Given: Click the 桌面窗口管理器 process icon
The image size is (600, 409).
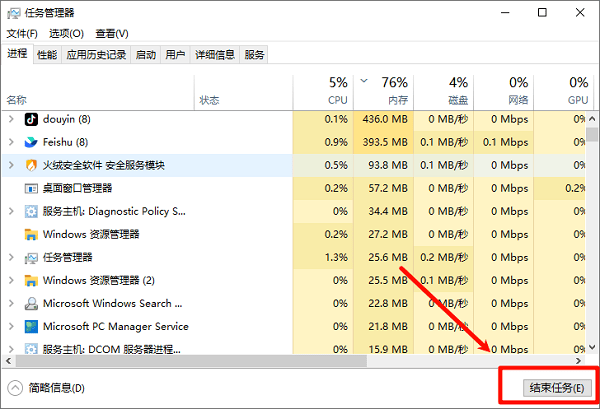Looking at the screenshot, I should tap(31, 188).
